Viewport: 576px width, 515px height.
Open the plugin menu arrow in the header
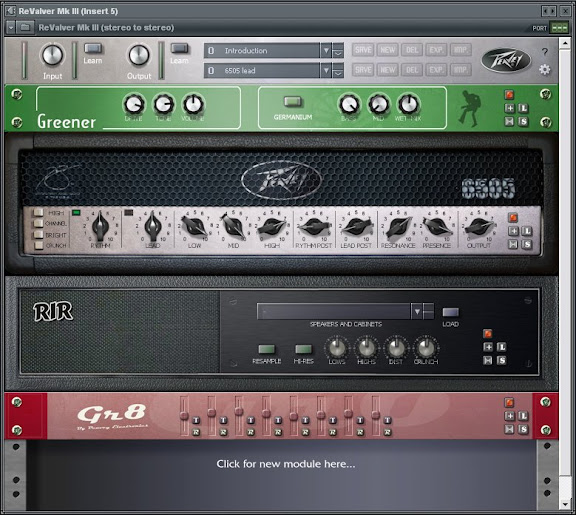coord(11,28)
